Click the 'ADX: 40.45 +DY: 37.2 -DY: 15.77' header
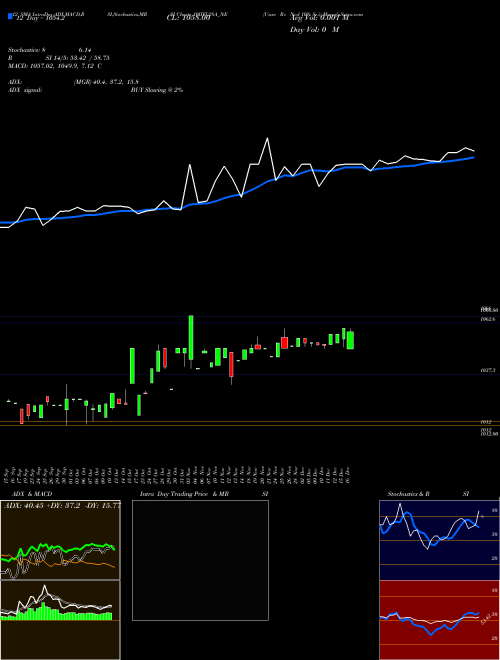Image resolution: width=500 pixels, height=660 pixels. [62, 506]
